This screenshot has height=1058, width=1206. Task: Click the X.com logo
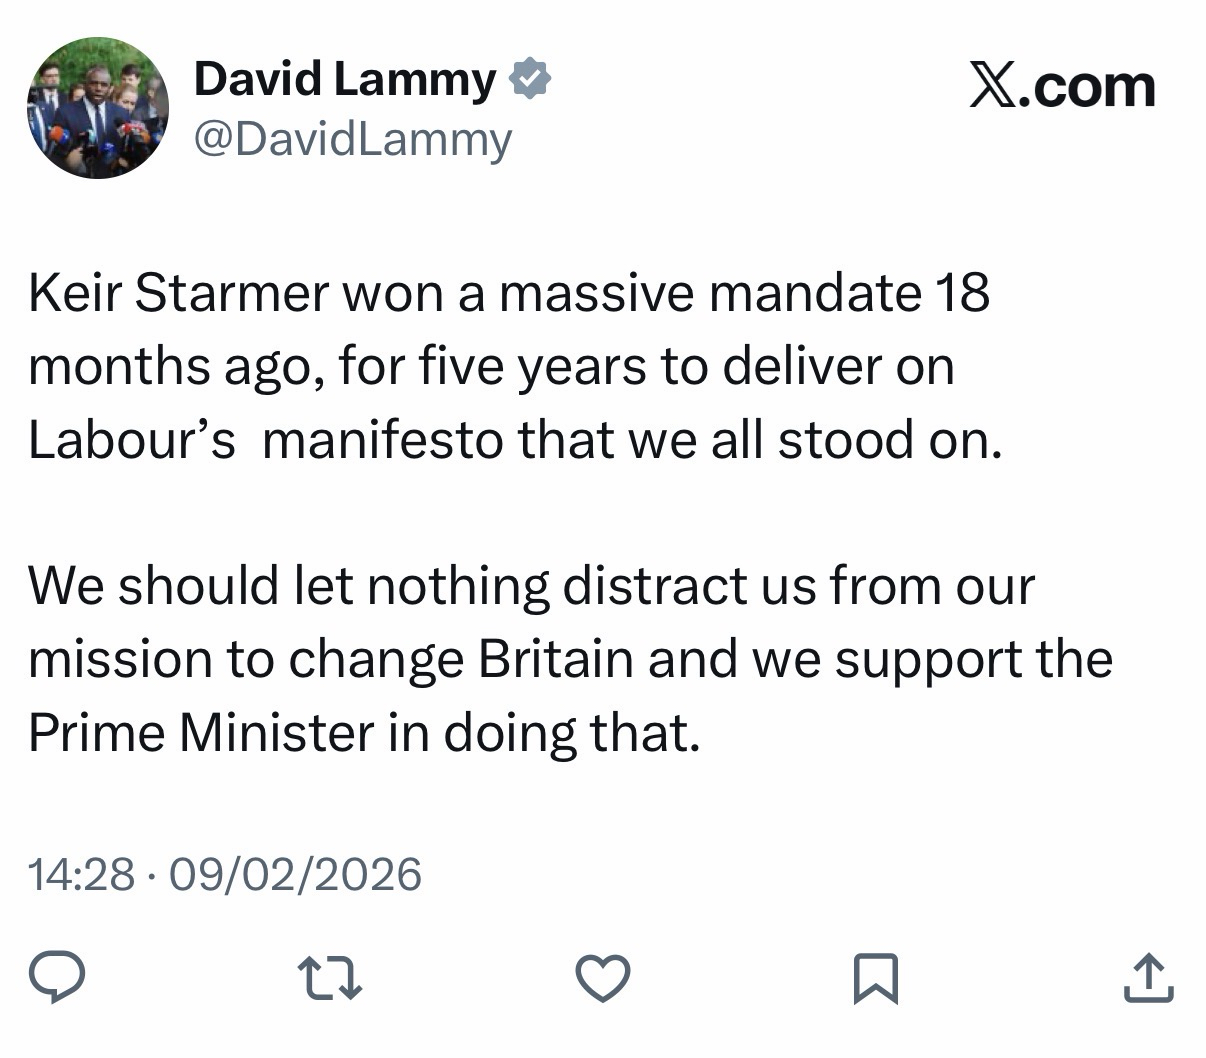point(1062,86)
